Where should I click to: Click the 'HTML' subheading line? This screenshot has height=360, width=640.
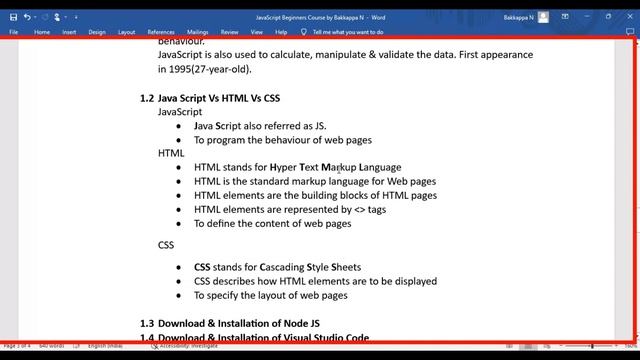click(171, 153)
